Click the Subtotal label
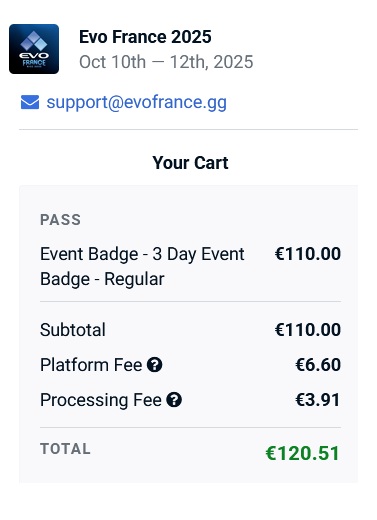The image size is (377, 520). tap(73, 330)
